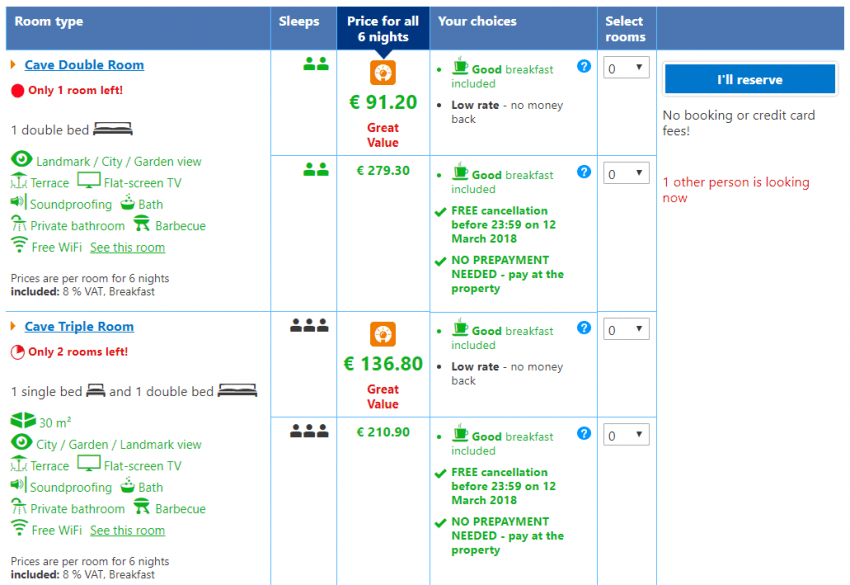Image resolution: width=850 pixels, height=585 pixels.
Task: Expand Cave Double Room details arrow
Action: pyautogui.click(x=13, y=65)
